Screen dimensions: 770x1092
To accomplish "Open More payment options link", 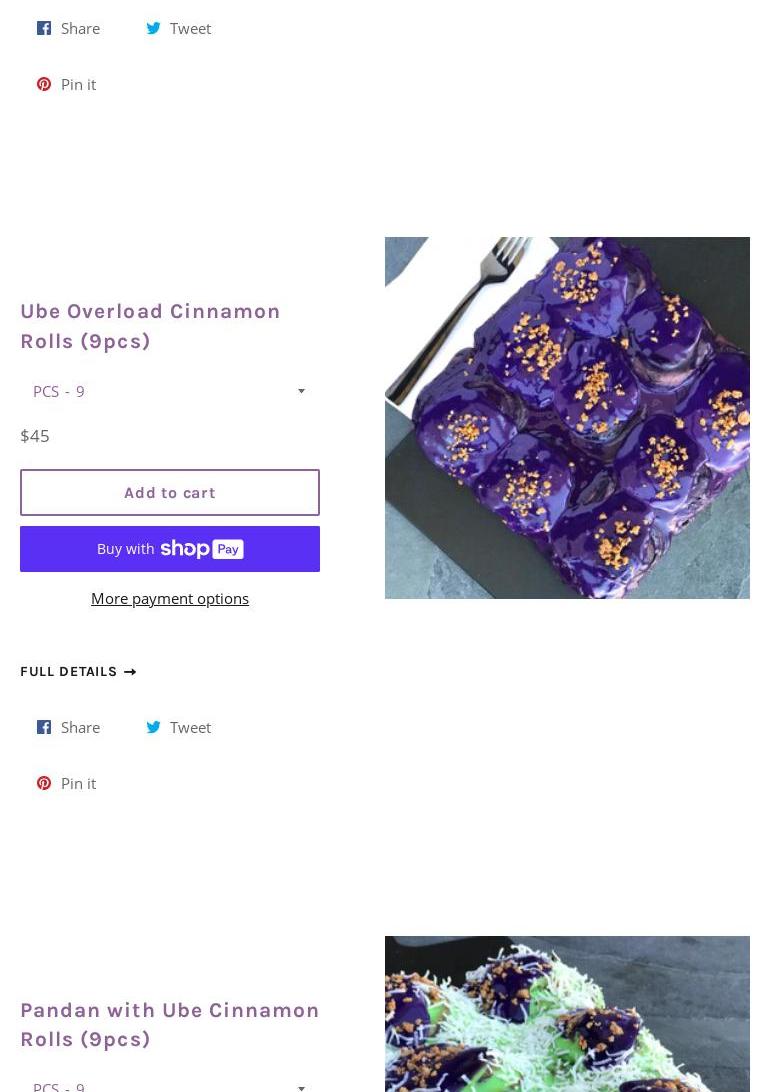I will 170,599.
